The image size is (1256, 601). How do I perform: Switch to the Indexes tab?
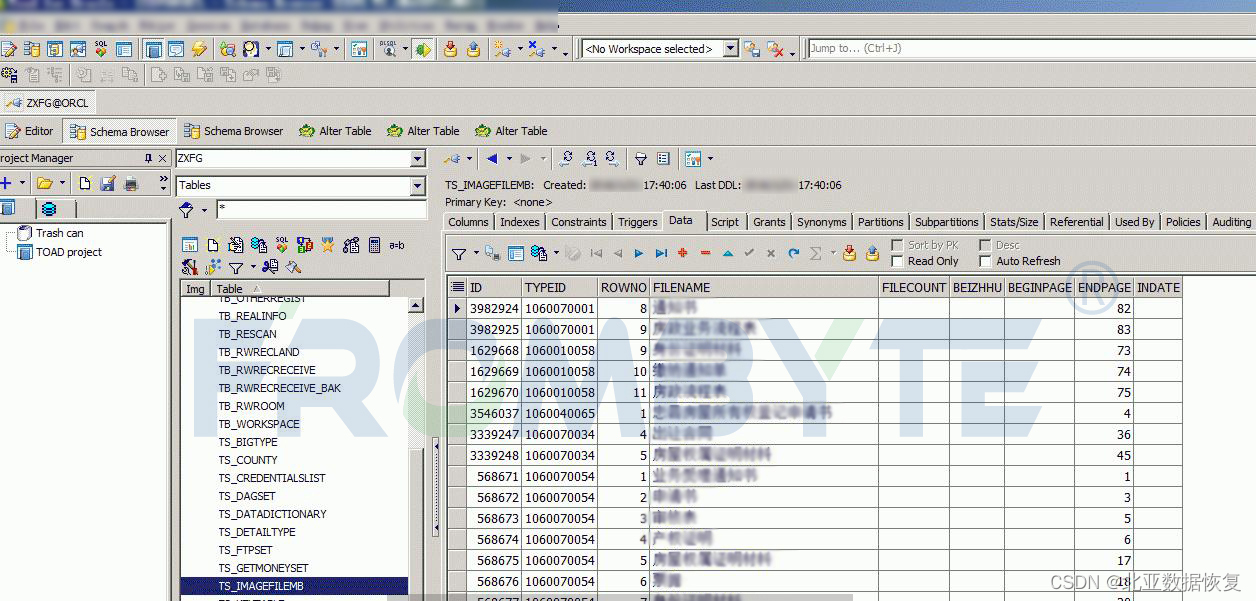coord(520,222)
